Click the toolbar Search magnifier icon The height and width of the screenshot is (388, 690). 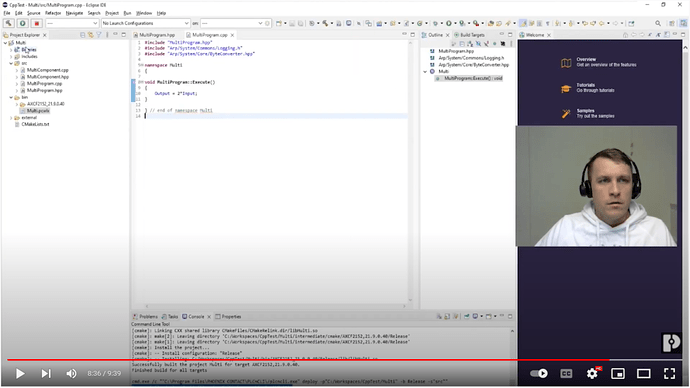tap(657, 23)
